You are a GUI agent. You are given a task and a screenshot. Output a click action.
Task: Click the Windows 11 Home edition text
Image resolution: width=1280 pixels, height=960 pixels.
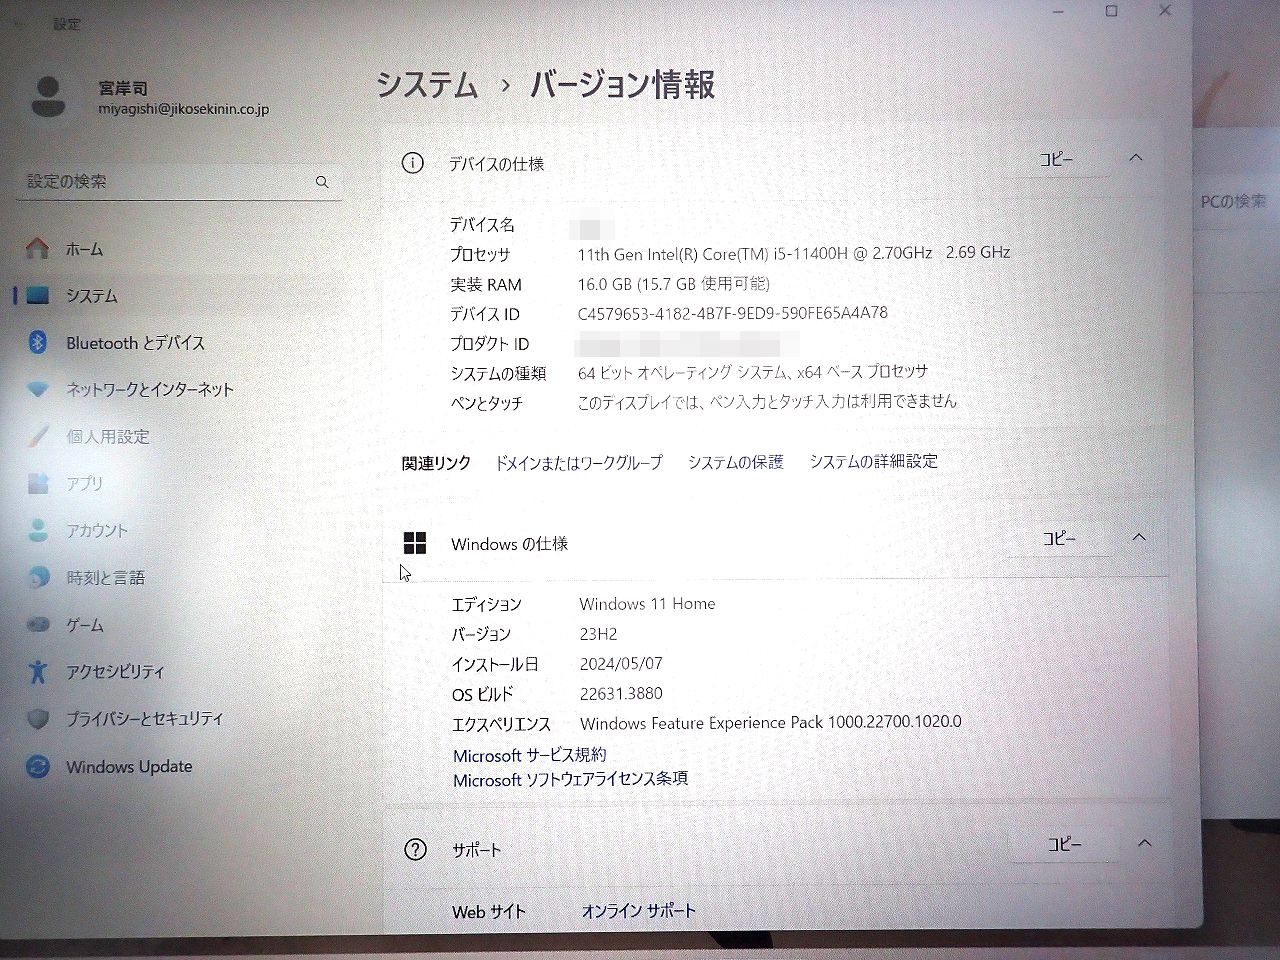pos(647,603)
